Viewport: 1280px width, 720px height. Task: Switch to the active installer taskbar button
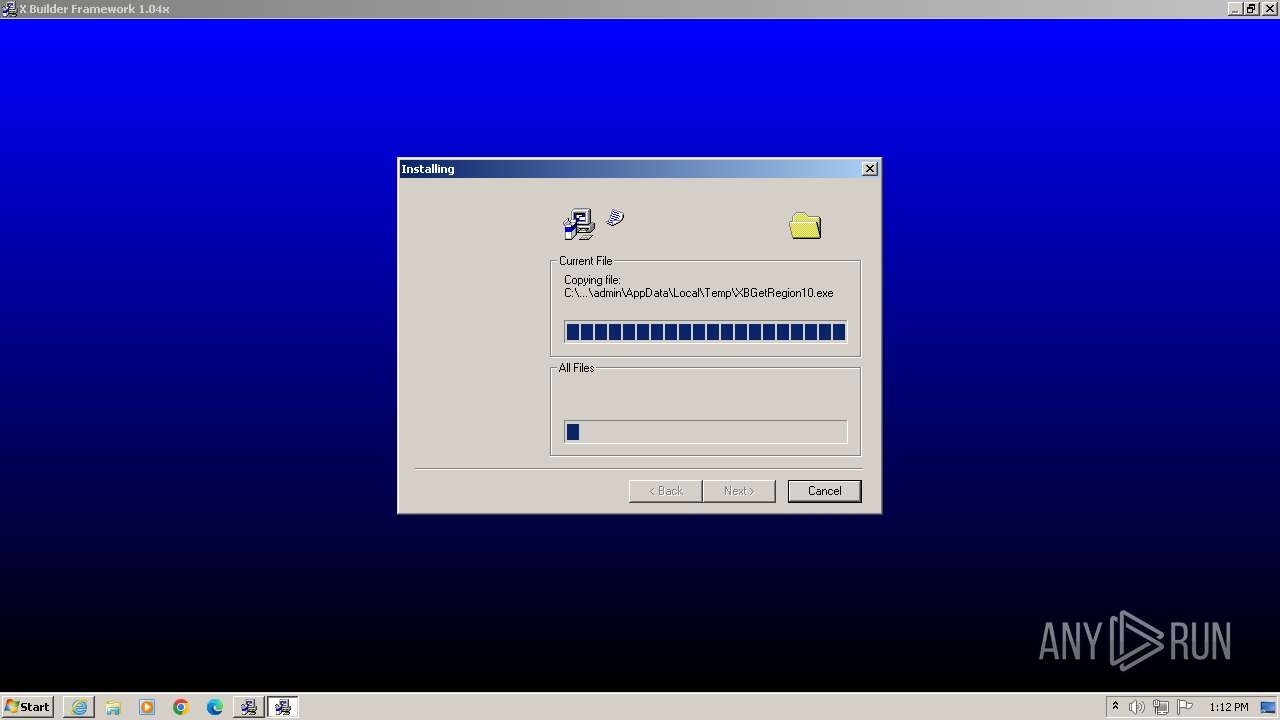(283, 707)
